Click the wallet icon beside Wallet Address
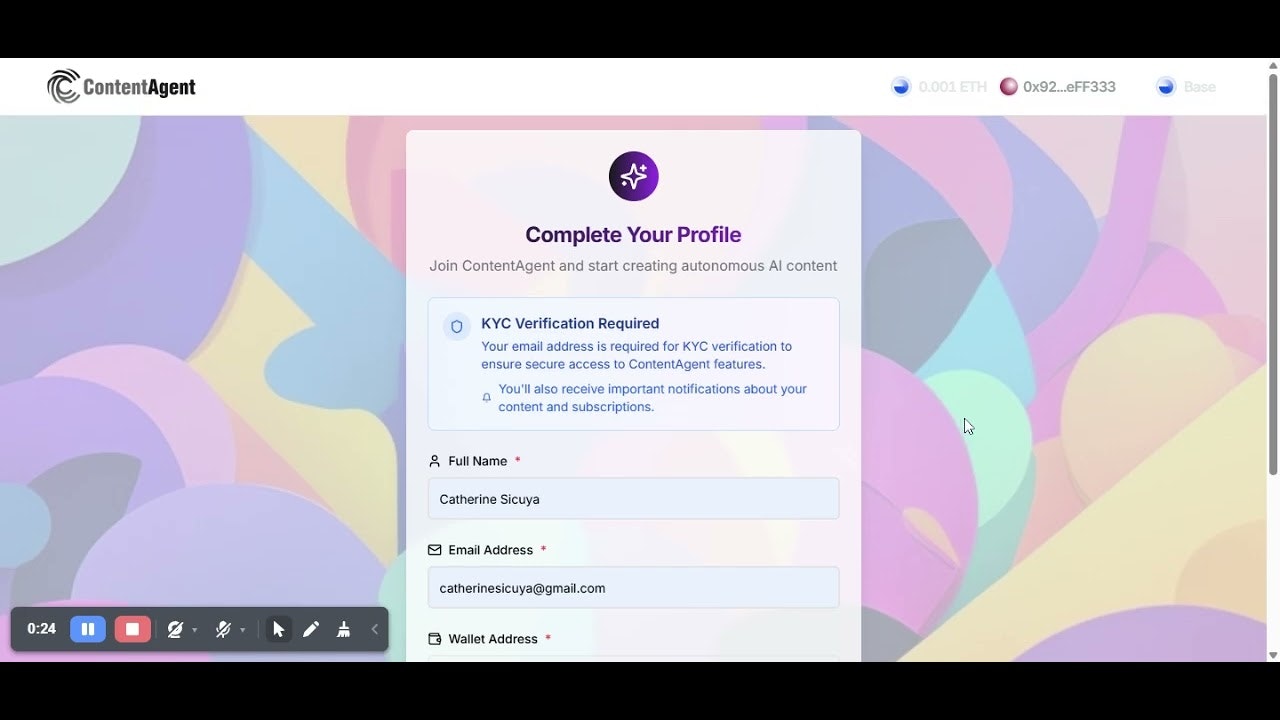 pyautogui.click(x=434, y=639)
